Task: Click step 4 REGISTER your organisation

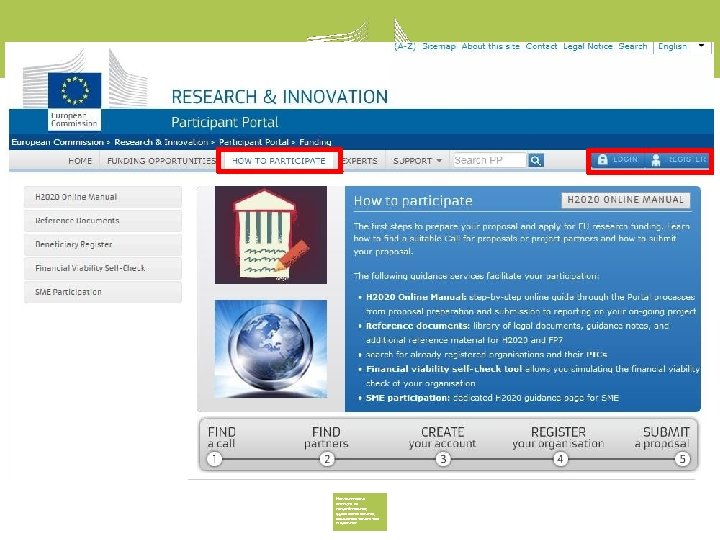Action: (x=558, y=444)
